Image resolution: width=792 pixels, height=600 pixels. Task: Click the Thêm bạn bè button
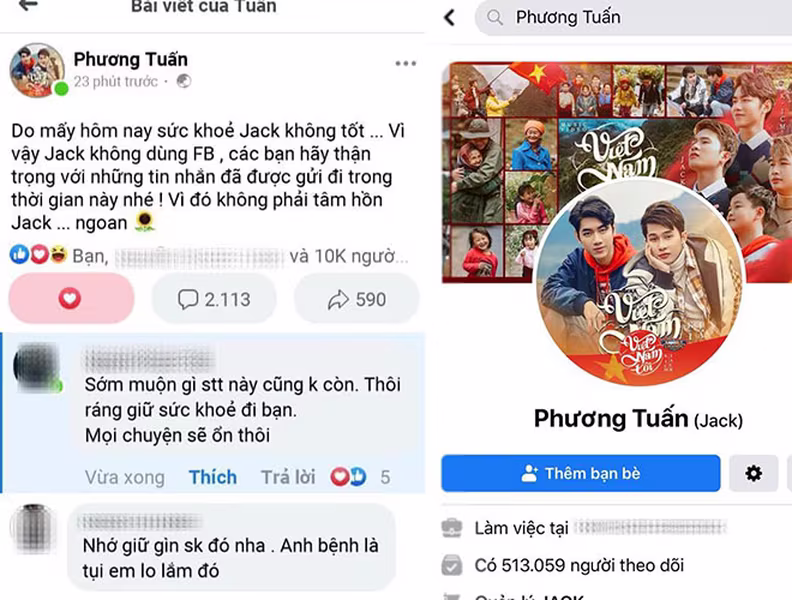click(581, 473)
